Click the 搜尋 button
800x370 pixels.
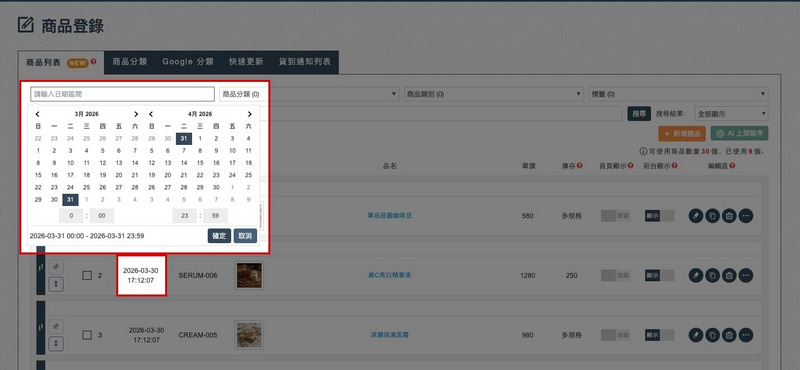pos(639,114)
